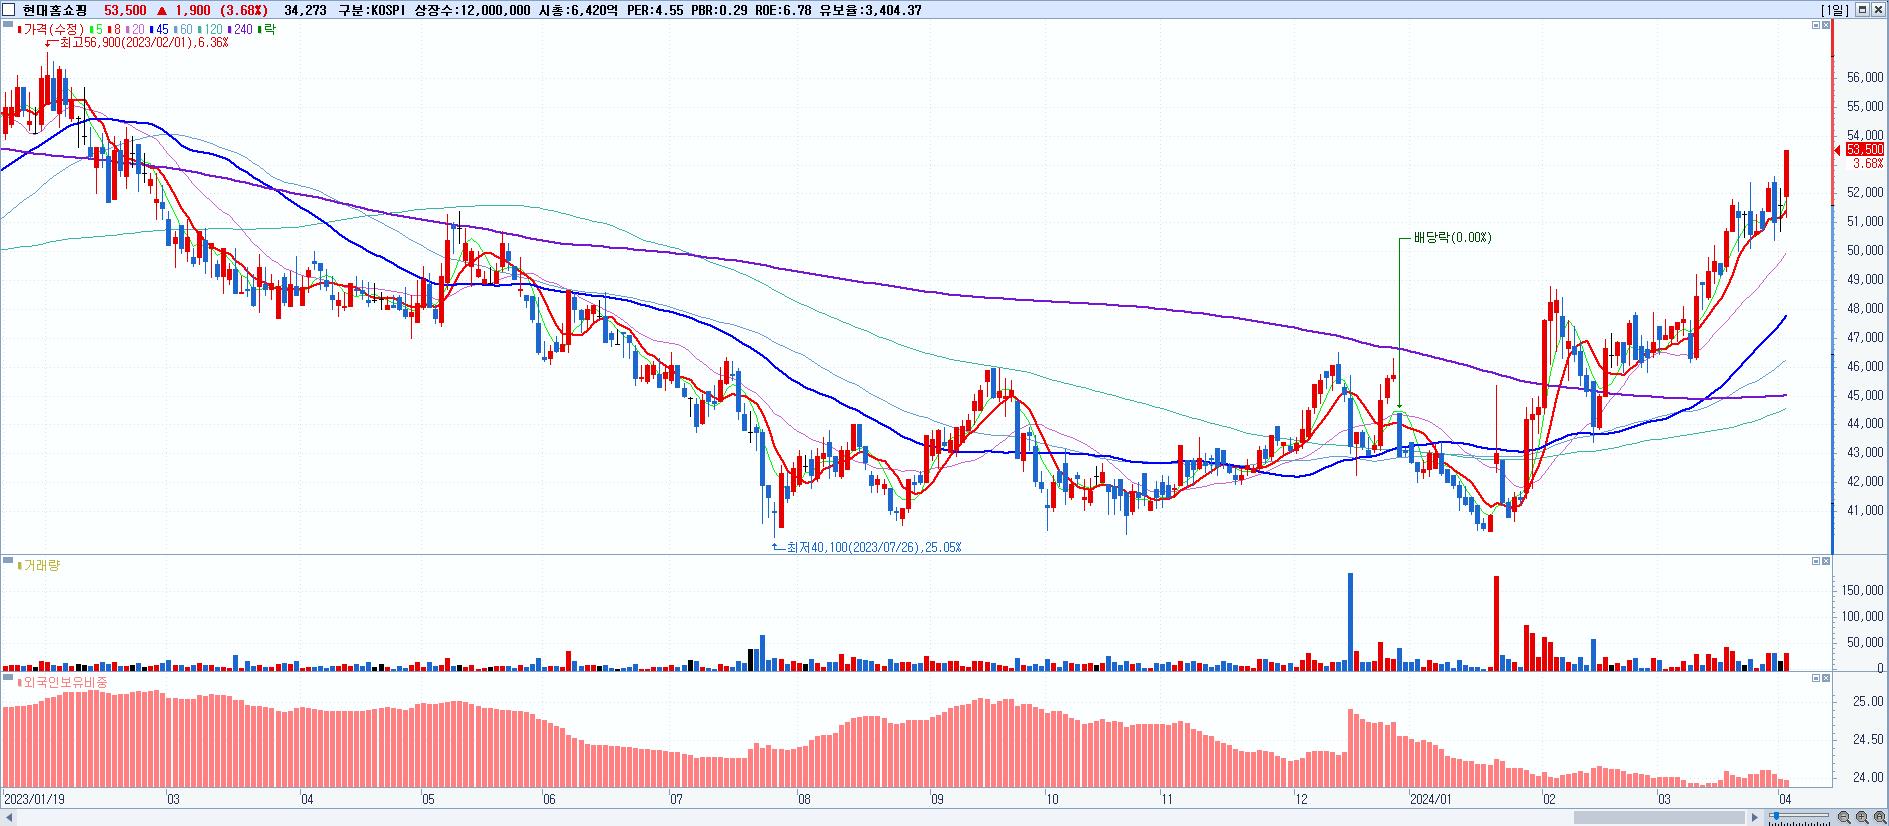The height and width of the screenshot is (826, 1889).
Task: Click the 150,000 volume axis label
Action: click(x=1862, y=591)
